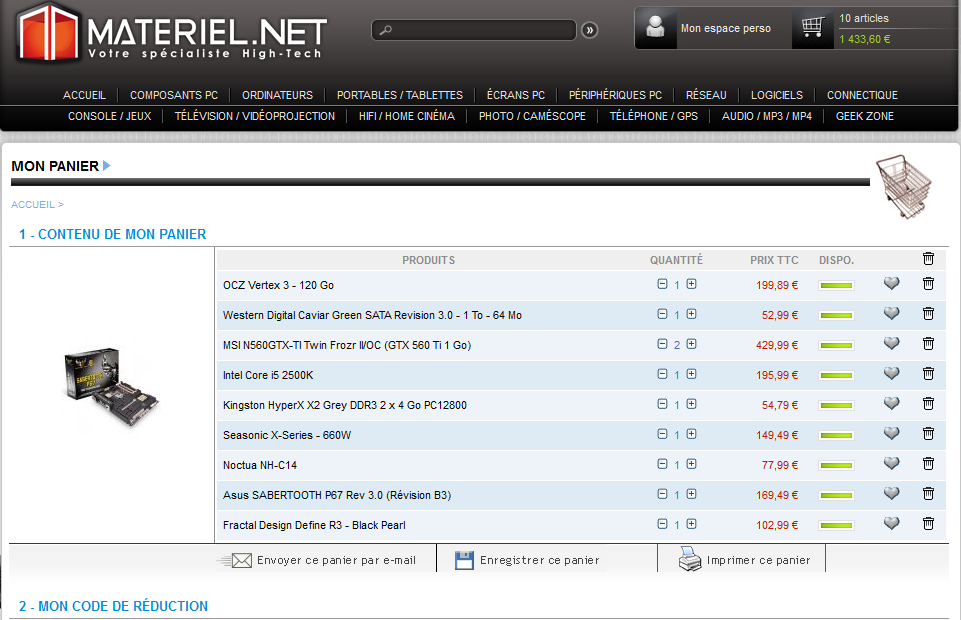This screenshot has width=961, height=620.
Task: Click the search submit arrow button
Action: (589, 30)
